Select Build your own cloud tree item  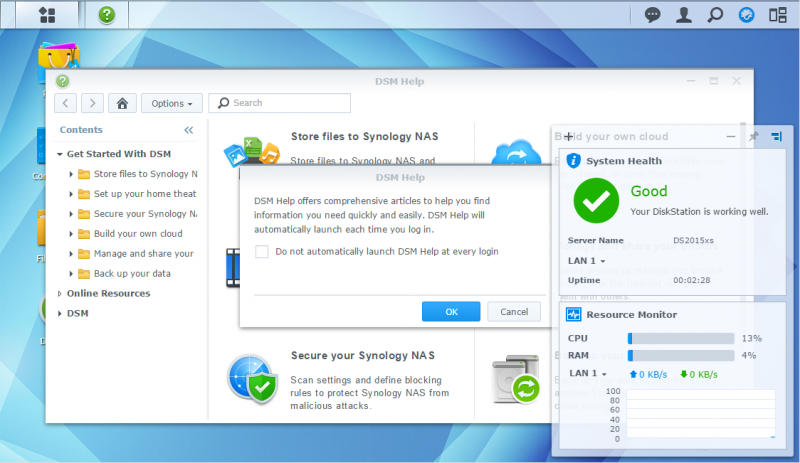pyautogui.click(x=138, y=234)
